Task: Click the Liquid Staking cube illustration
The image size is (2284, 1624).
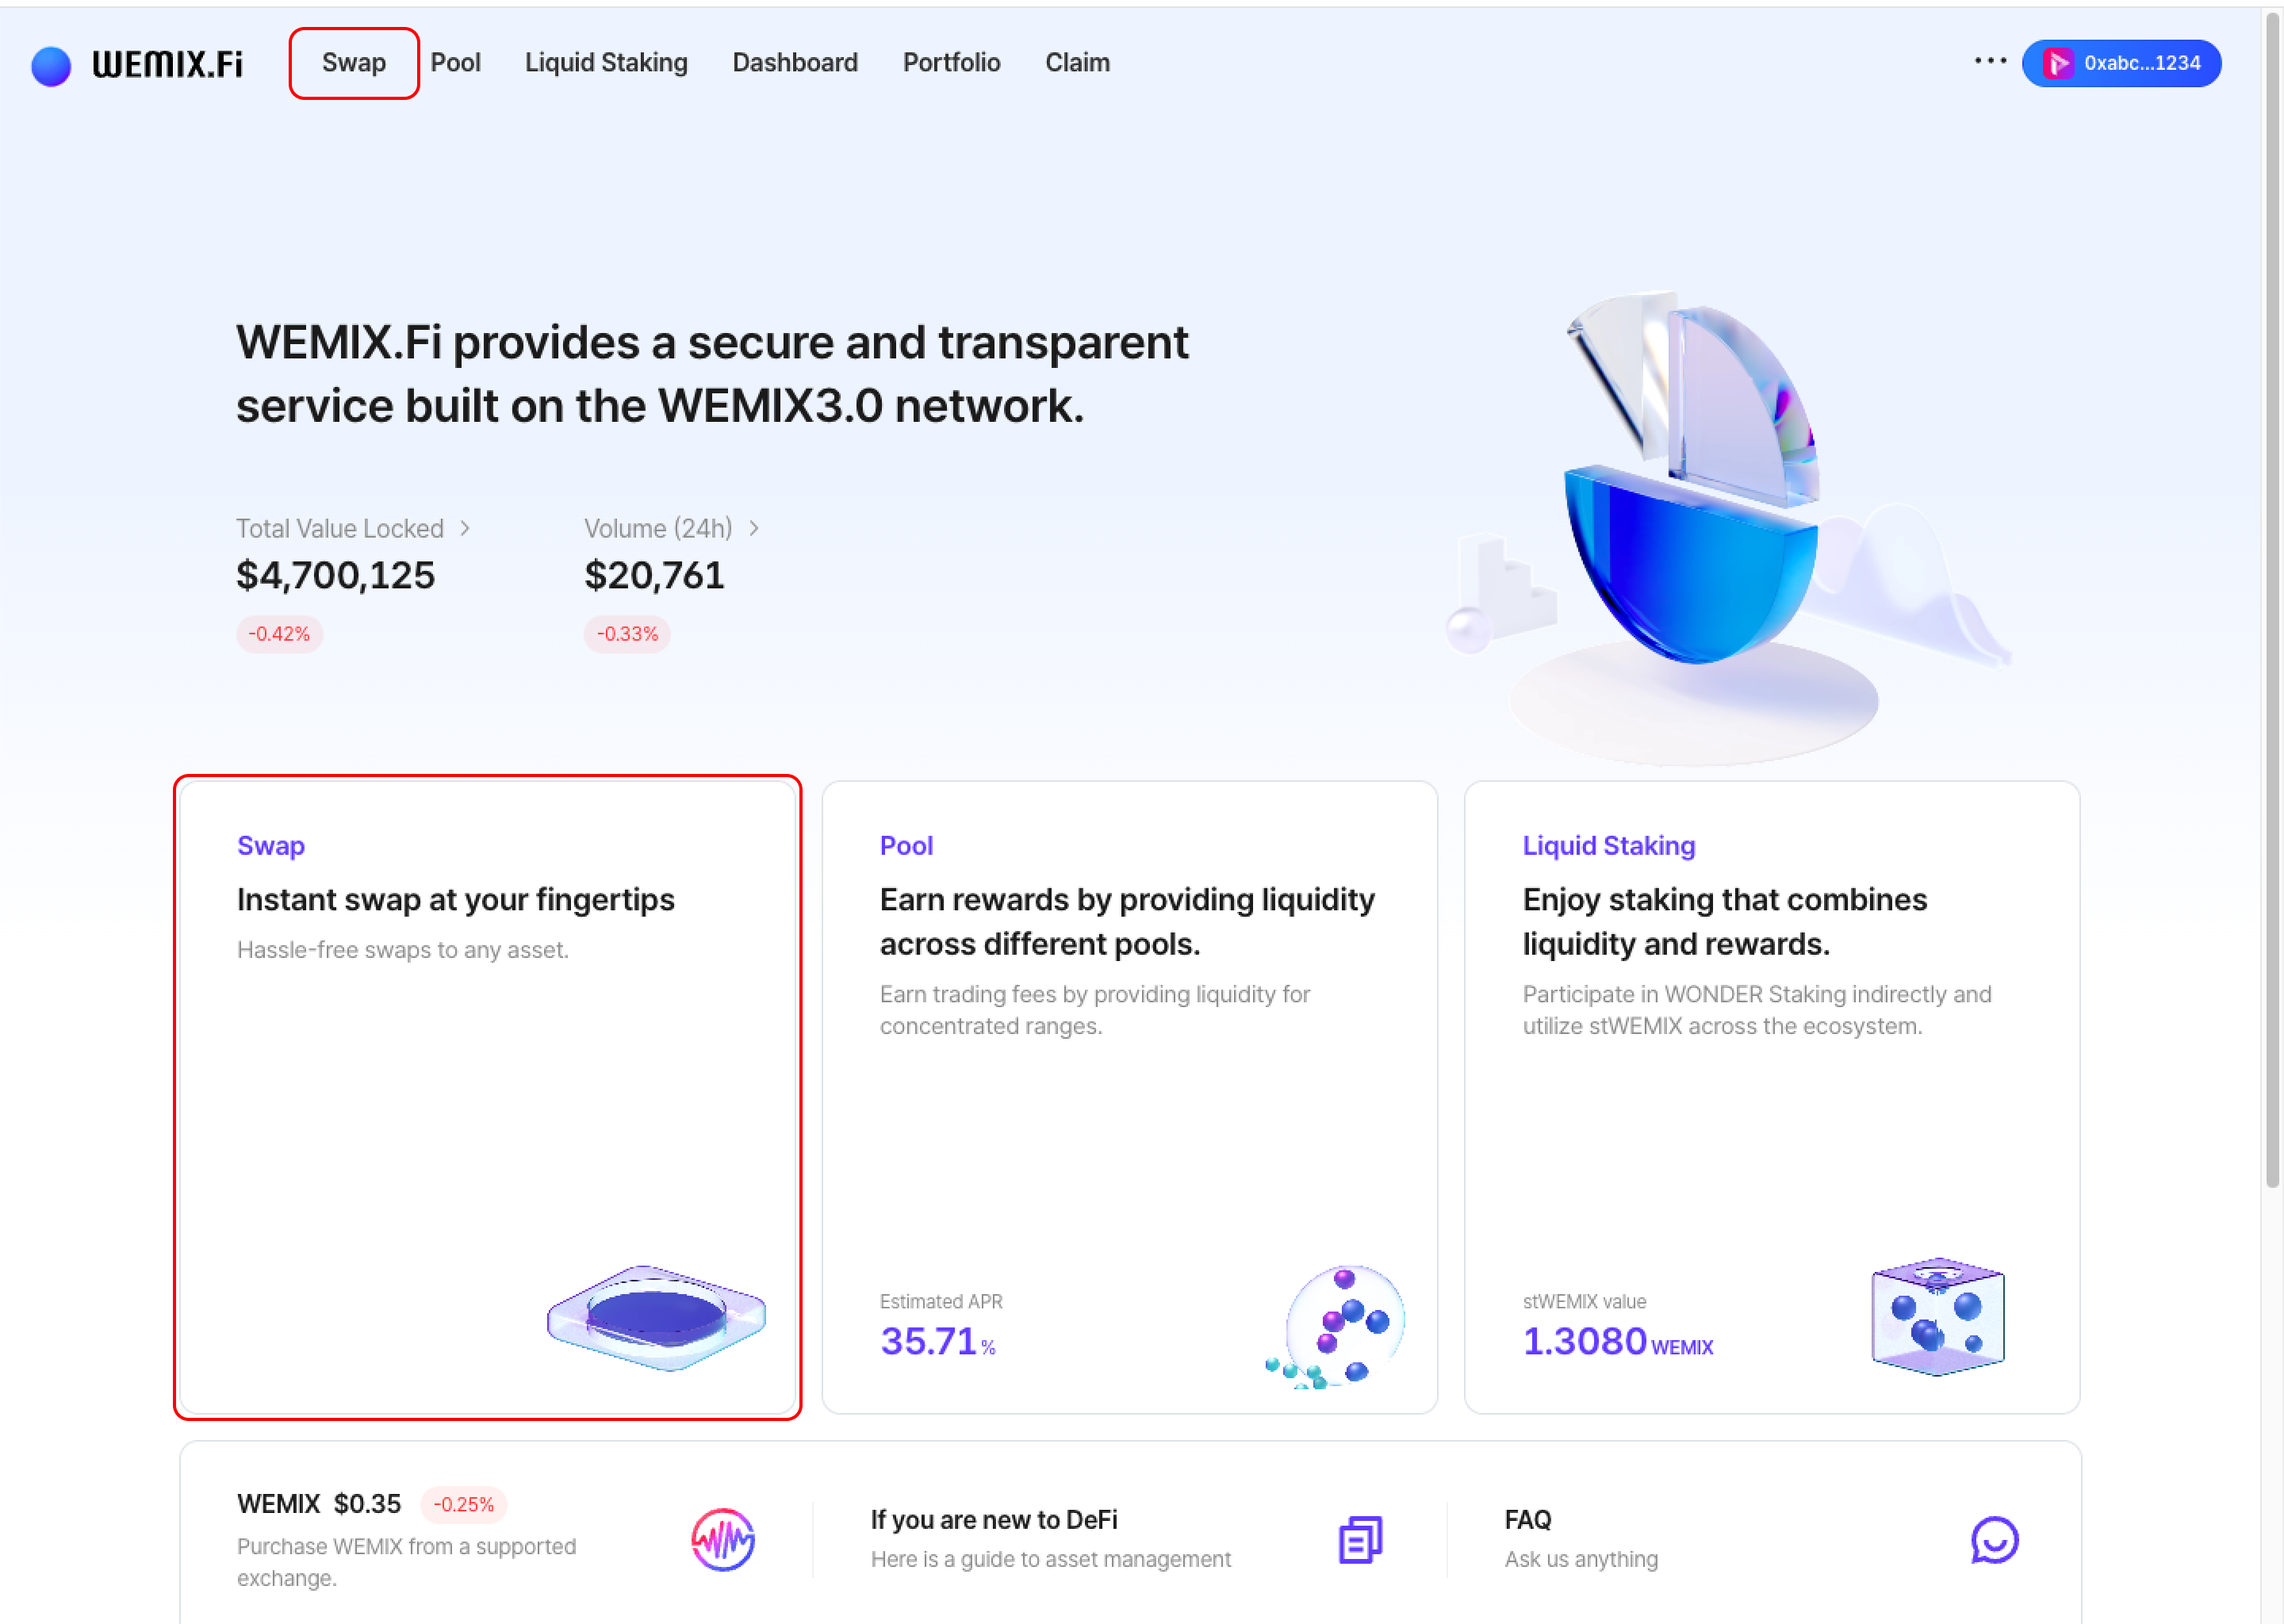Action: coord(1937,1316)
